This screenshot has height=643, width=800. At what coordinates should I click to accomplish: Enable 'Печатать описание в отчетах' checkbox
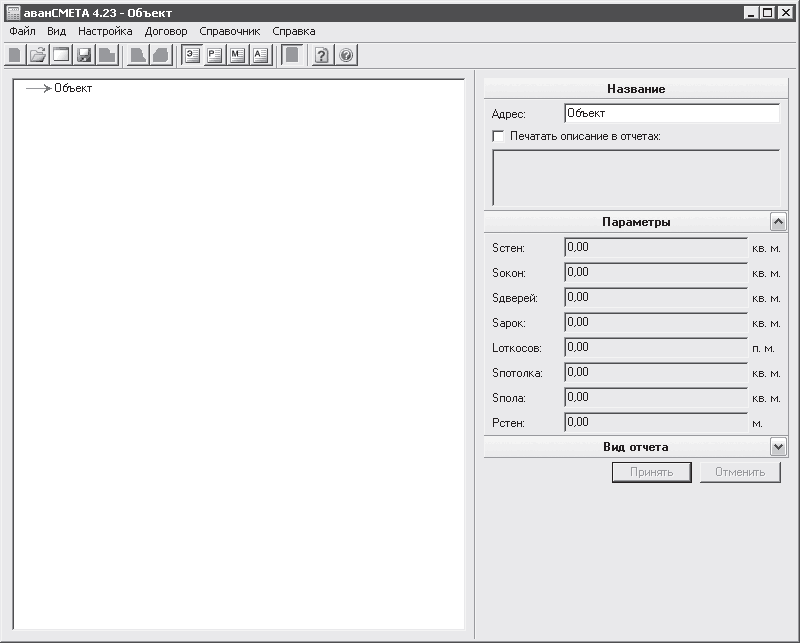pyautogui.click(x=498, y=136)
